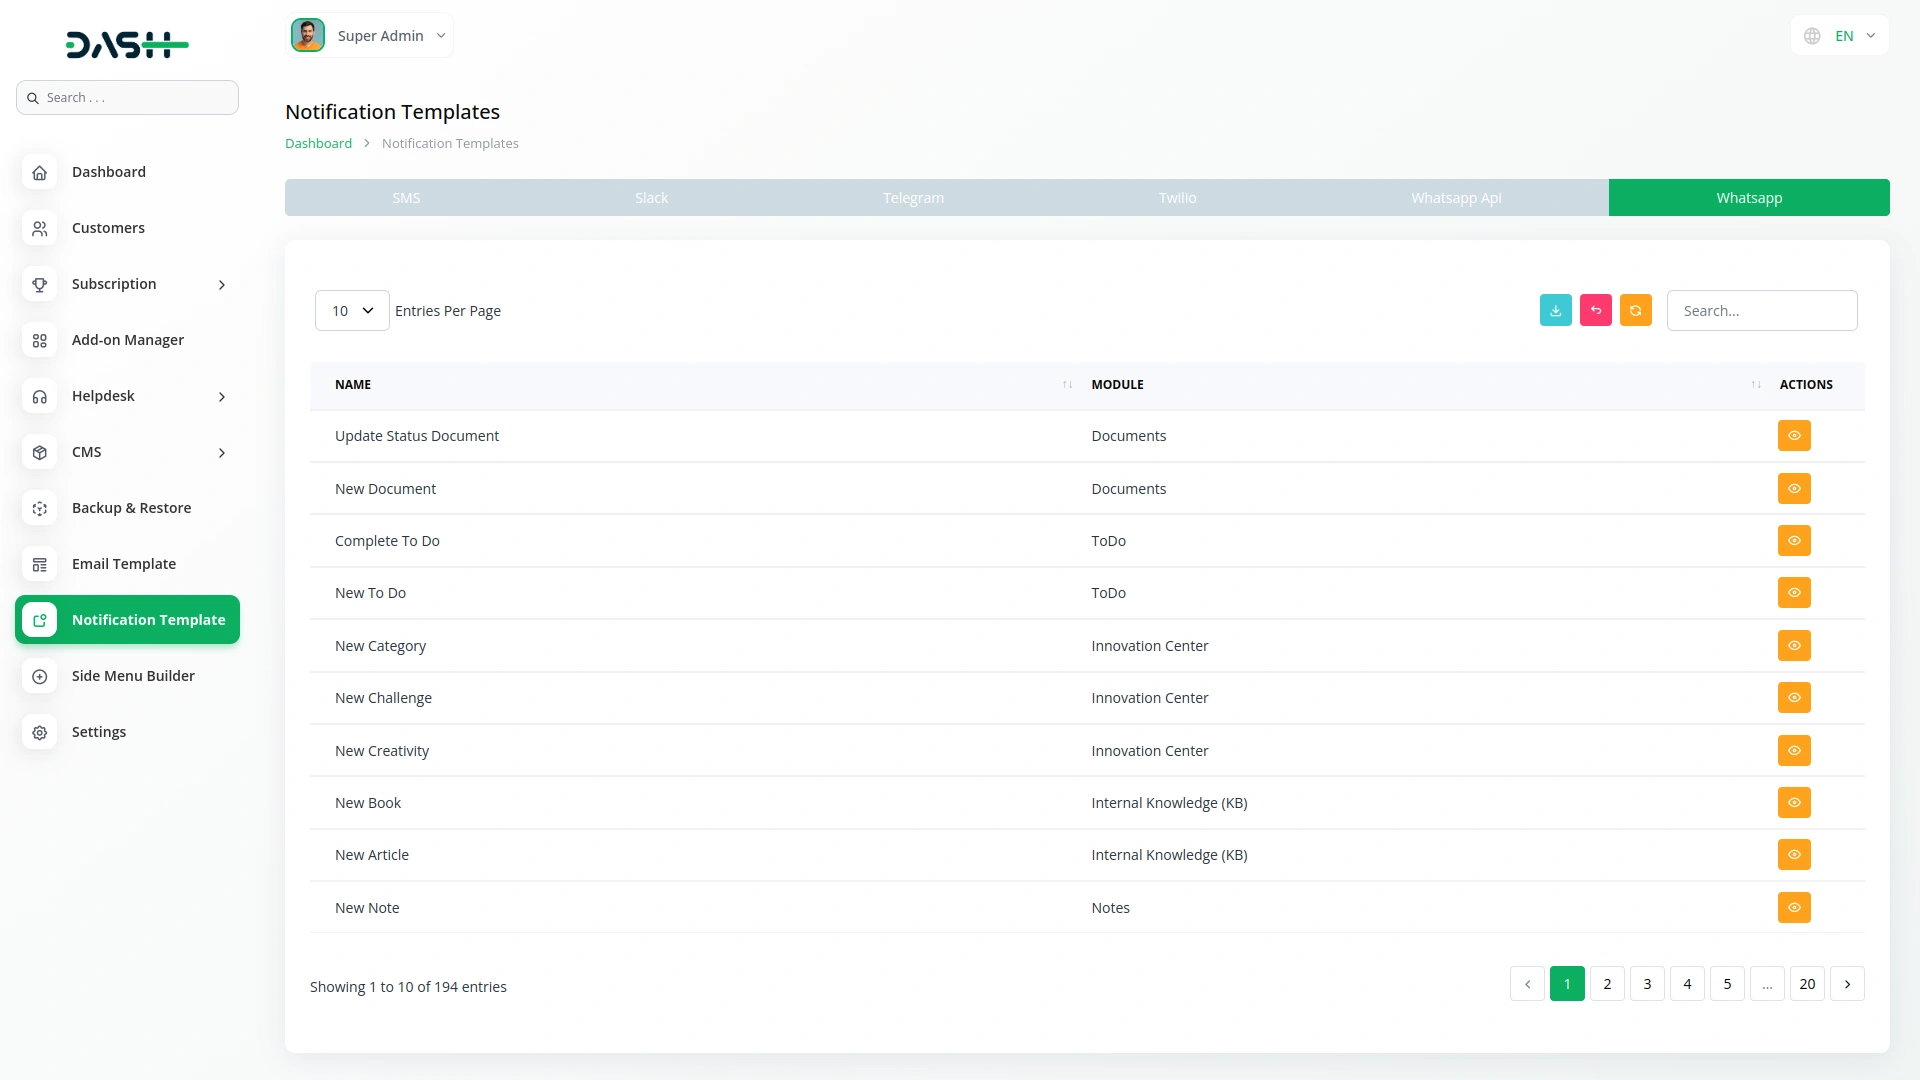Click the globe language icon

1812,36
